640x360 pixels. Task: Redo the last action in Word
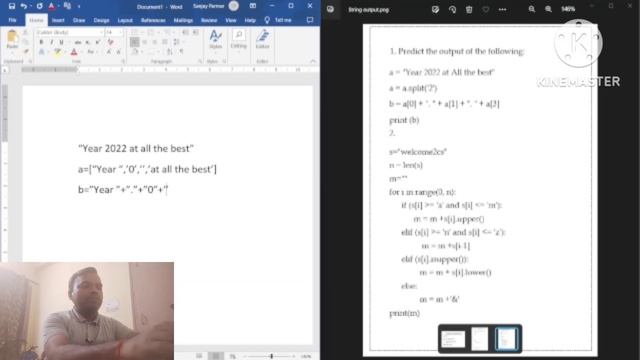39,6
